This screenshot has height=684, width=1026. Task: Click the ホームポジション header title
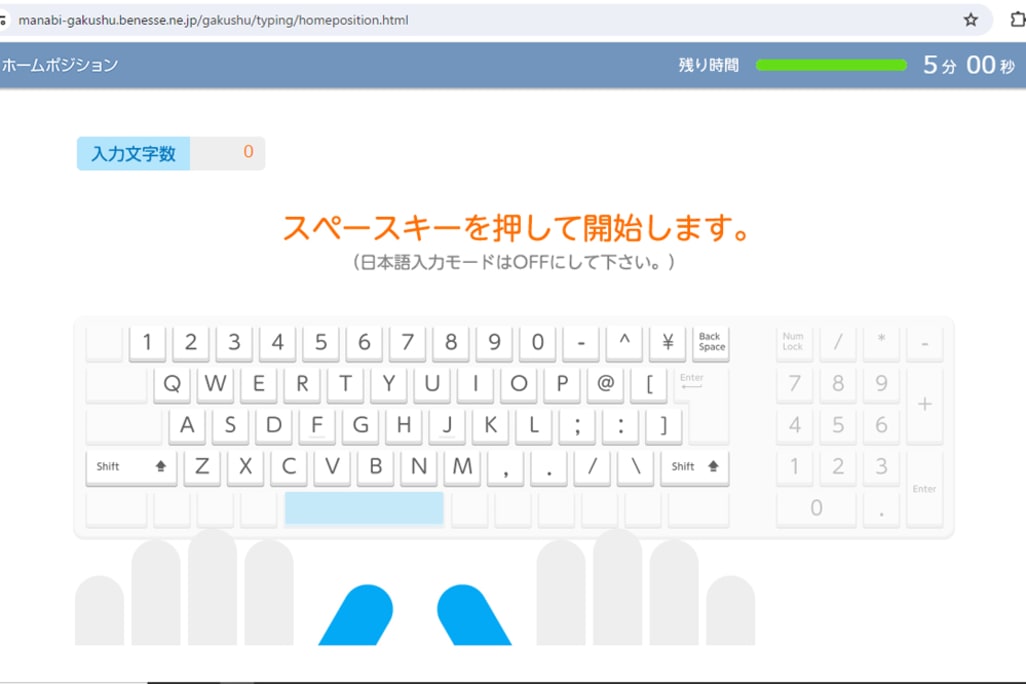[x=60, y=65]
